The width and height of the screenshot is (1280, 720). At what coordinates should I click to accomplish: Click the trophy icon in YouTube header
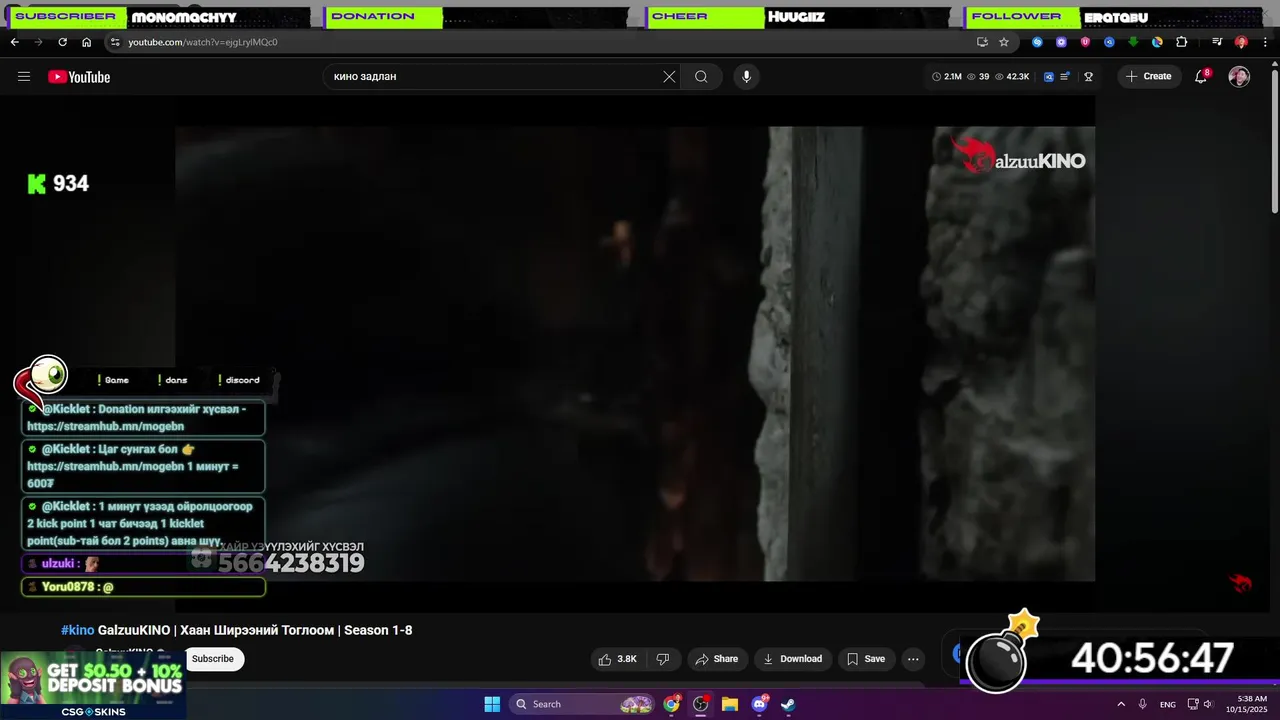coord(1088,77)
